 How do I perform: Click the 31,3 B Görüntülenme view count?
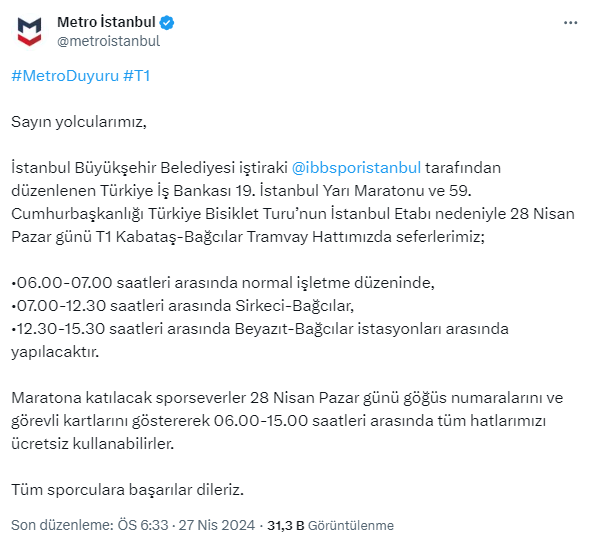[x=331, y=525]
